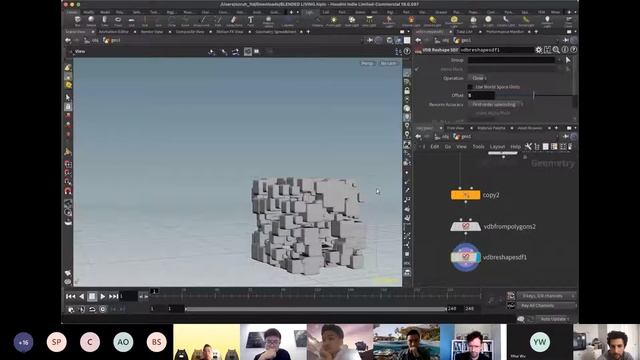Viewport: 640px width, 360px height.
Task: Click the play backward button
Action: pyautogui.click(x=81, y=296)
